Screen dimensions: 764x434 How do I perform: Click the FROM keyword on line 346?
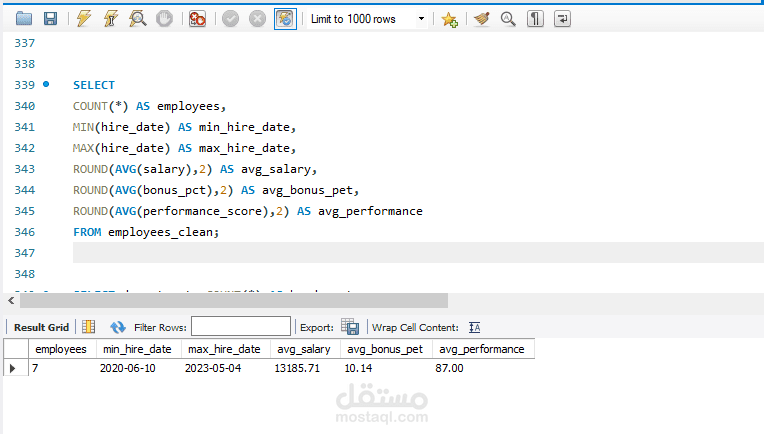tap(87, 232)
